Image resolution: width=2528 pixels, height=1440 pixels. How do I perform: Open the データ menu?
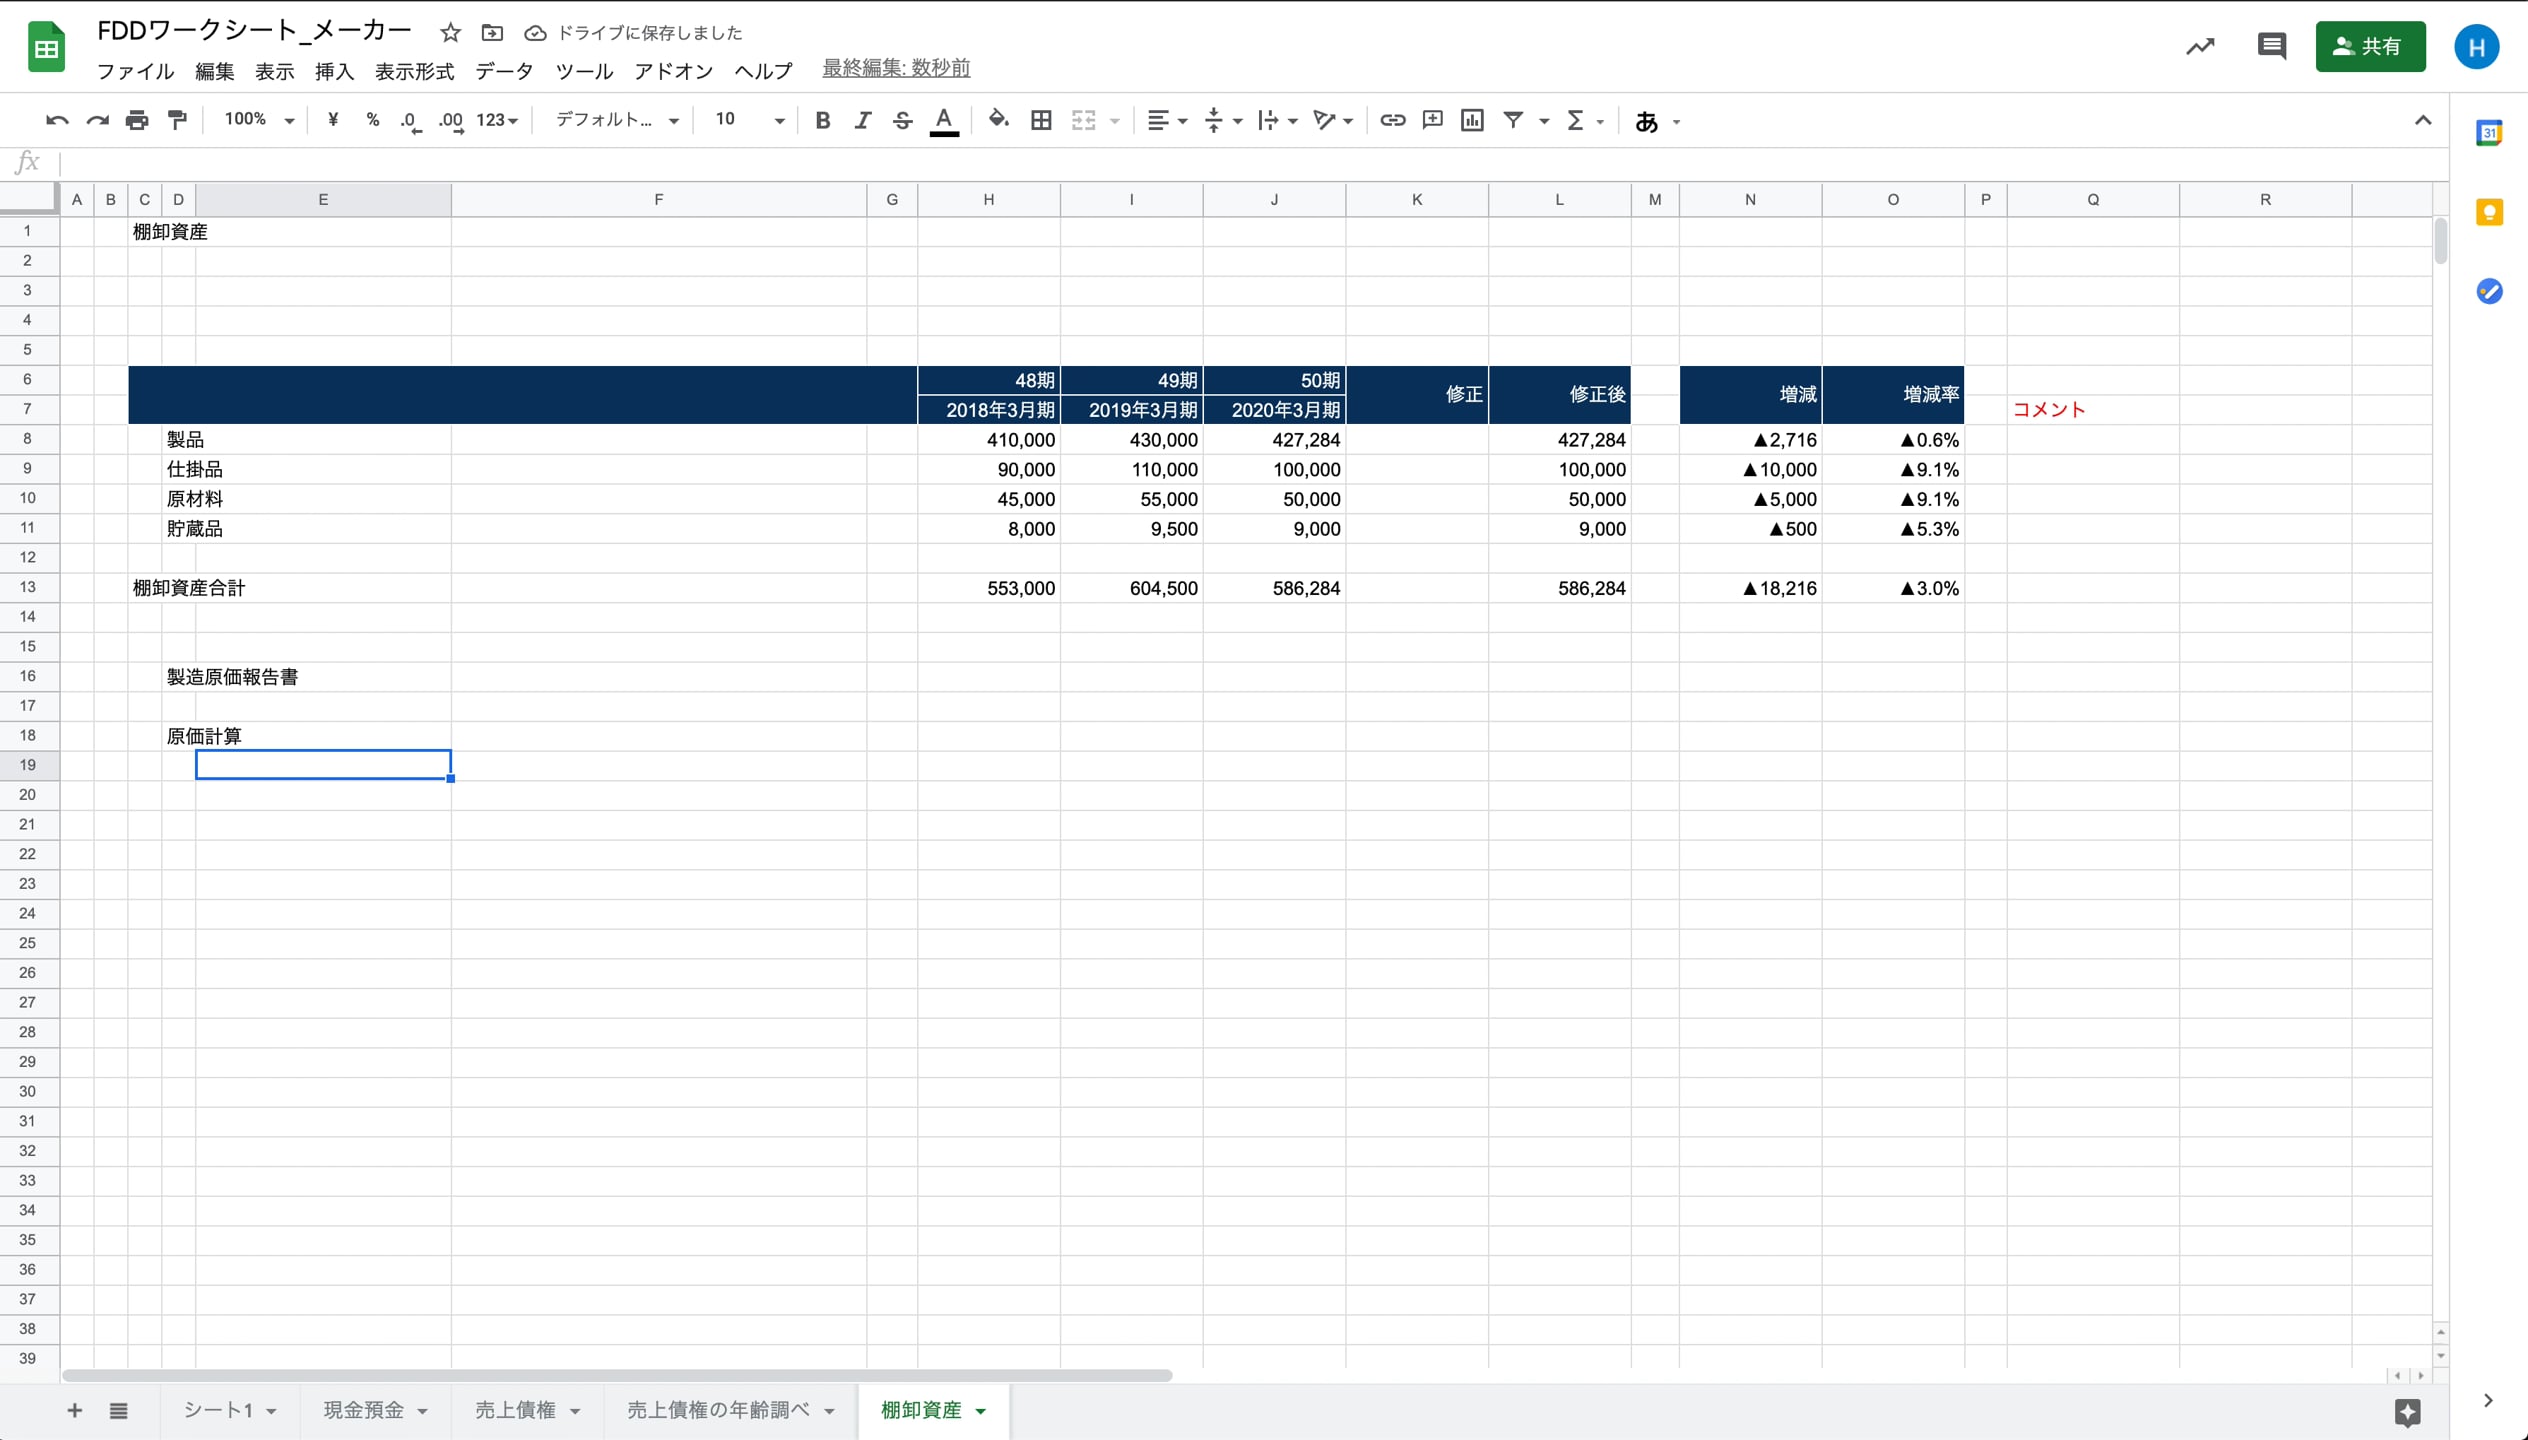pyautogui.click(x=504, y=71)
